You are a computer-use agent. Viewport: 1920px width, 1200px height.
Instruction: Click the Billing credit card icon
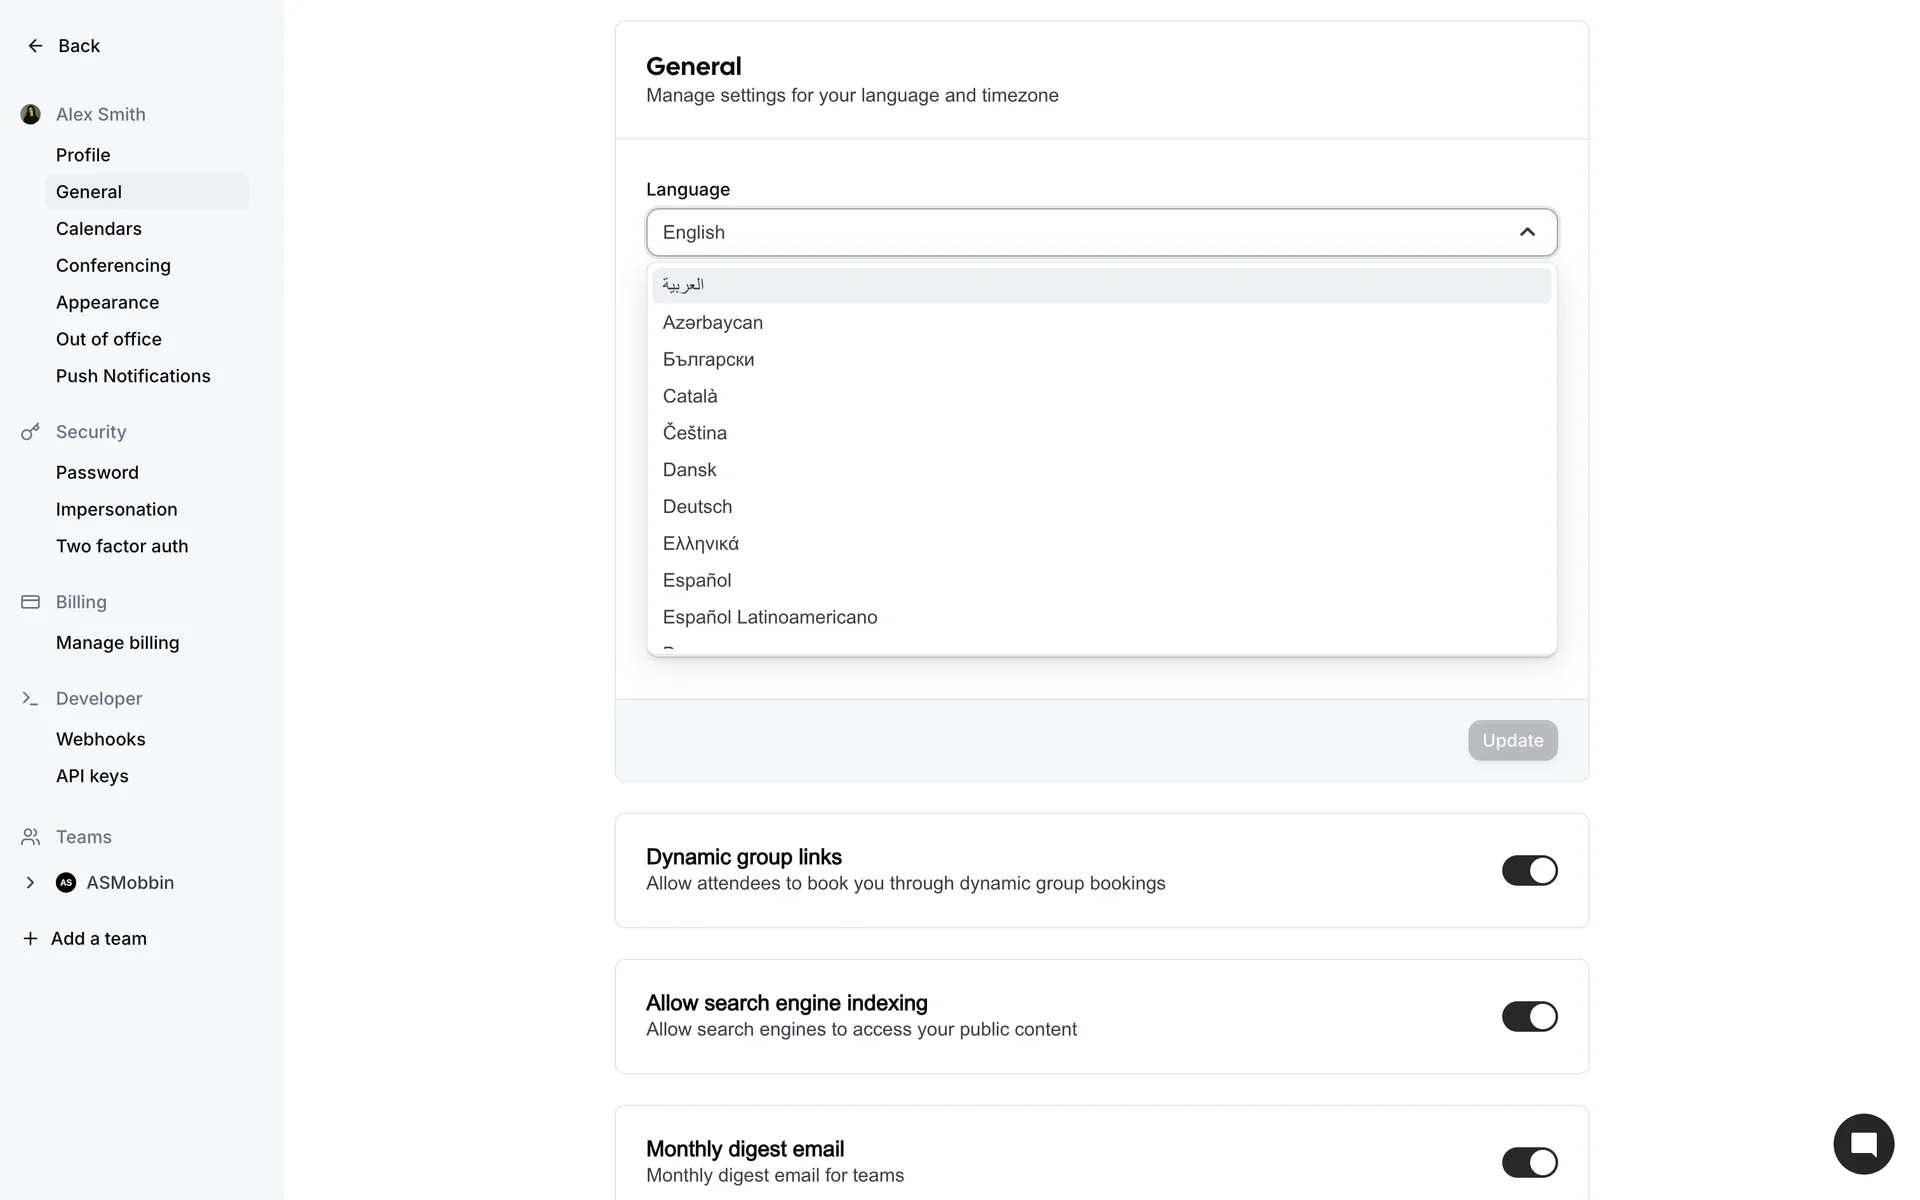31,602
